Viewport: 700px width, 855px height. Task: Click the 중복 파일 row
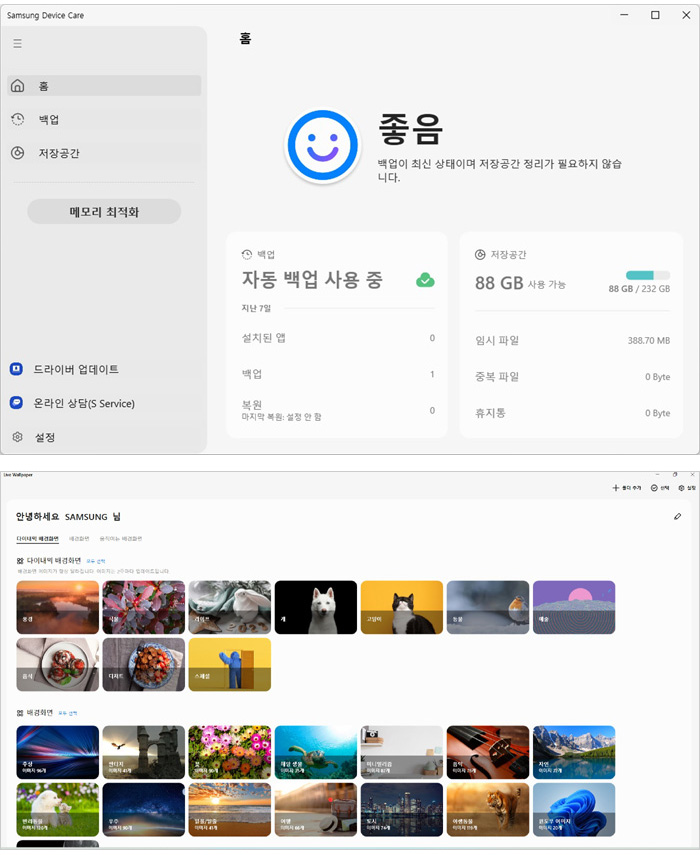pos(572,377)
